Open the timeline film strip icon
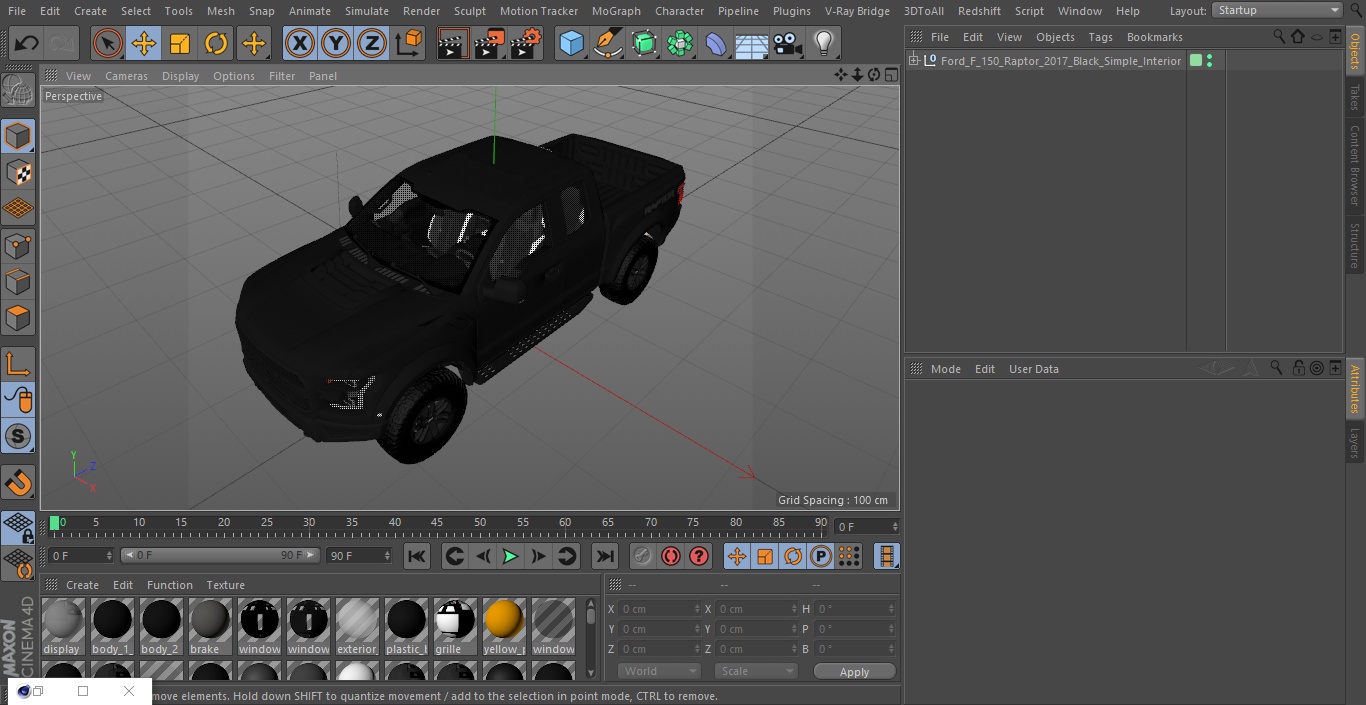 tap(886, 556)
